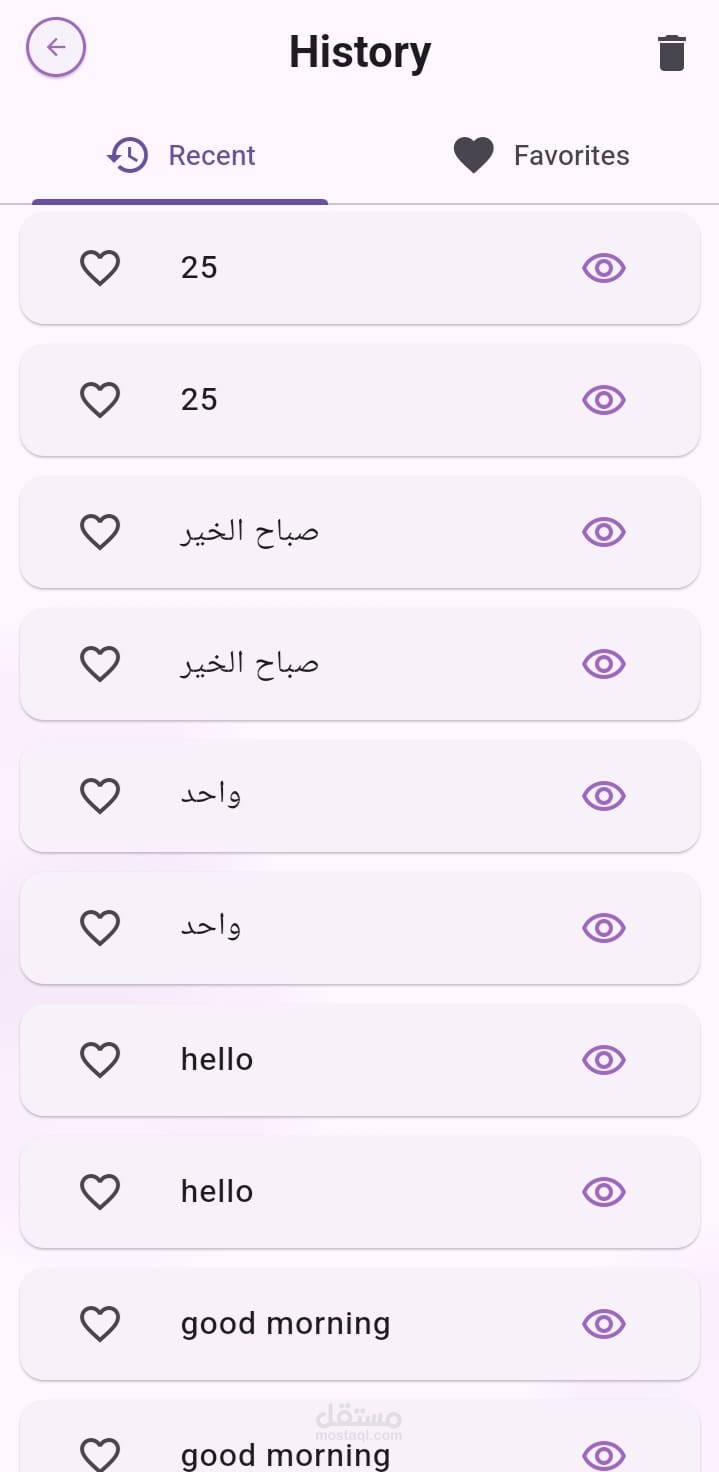
Task: Favorite the first "25" entry
Action: pyautogui.click(x=100, y=268)
